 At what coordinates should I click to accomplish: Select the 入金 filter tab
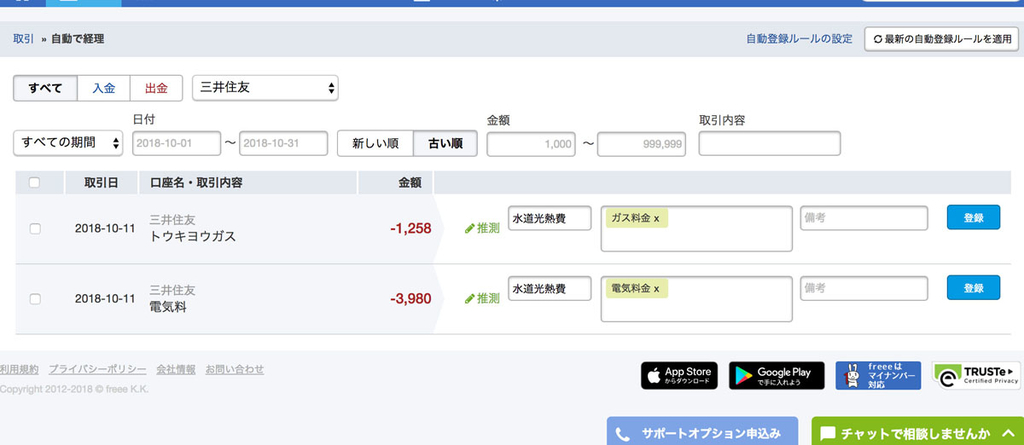[103, 88]
